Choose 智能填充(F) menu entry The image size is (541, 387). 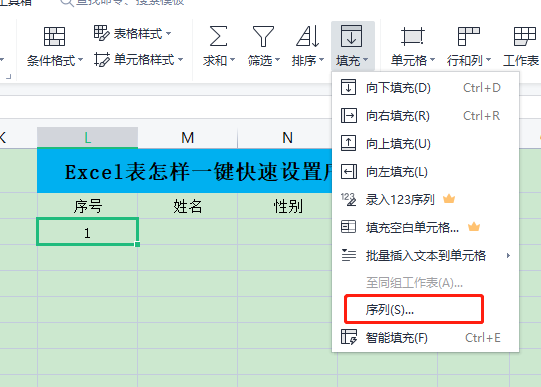[x=425, y=337]
